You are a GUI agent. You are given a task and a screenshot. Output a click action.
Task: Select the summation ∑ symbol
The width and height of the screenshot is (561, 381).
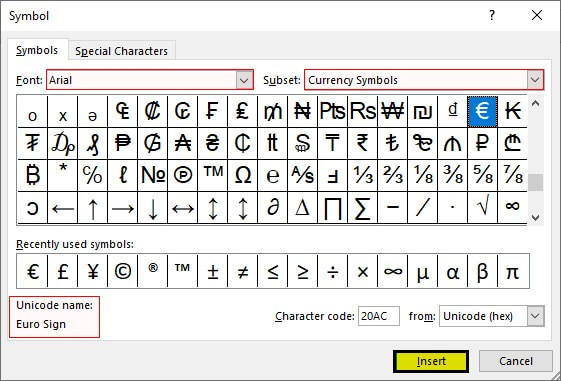click(x=362, y=208)
